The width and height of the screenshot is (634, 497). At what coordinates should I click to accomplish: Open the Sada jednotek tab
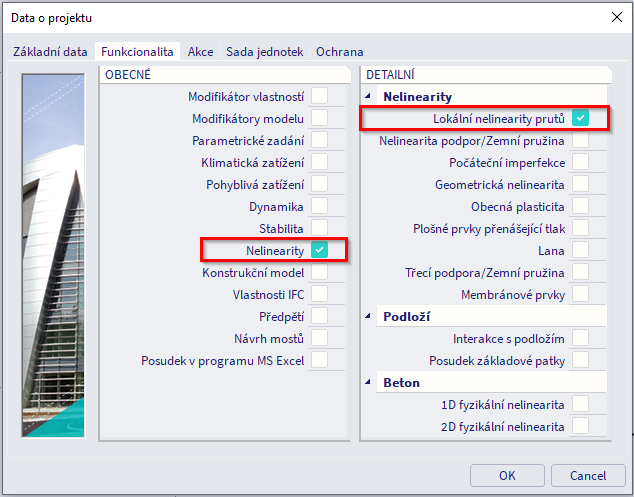(266, 51)
